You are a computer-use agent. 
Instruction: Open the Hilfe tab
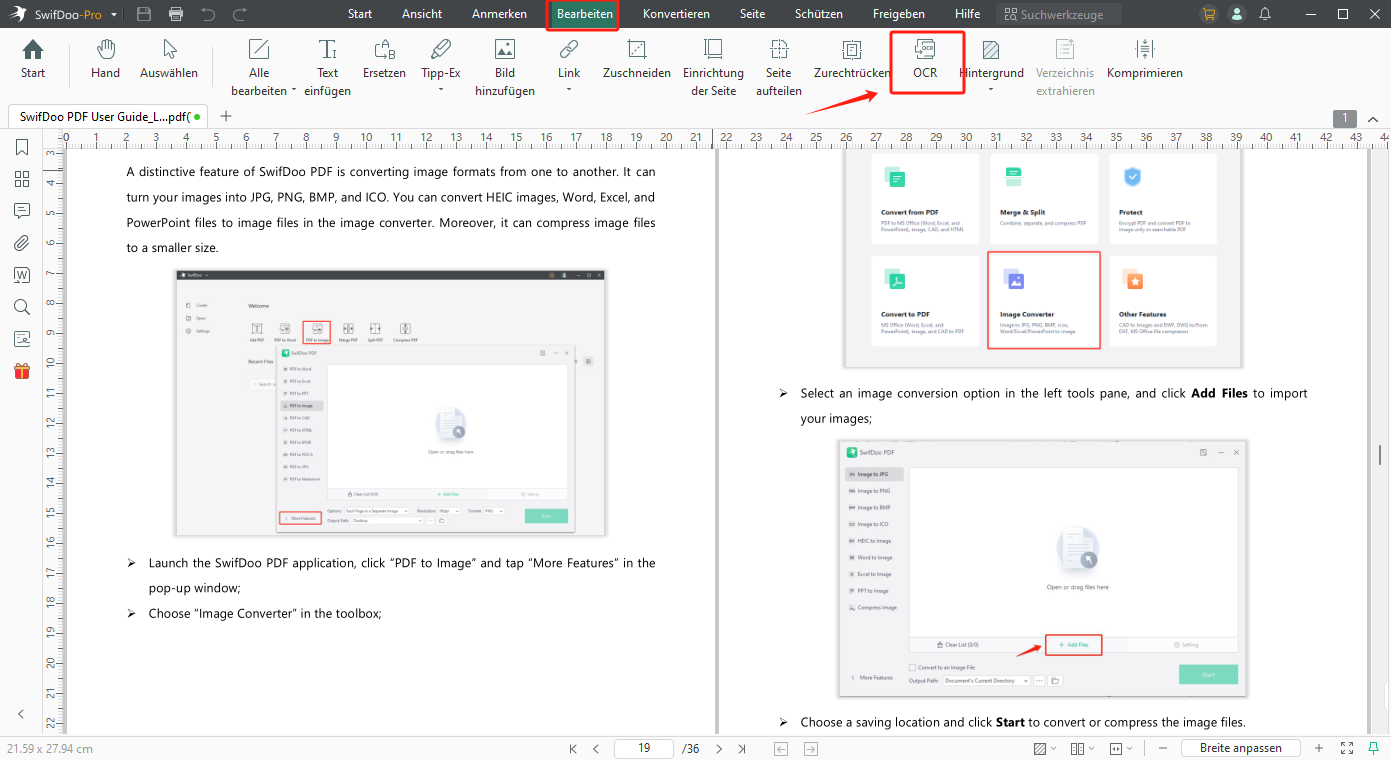pos(967,14)
